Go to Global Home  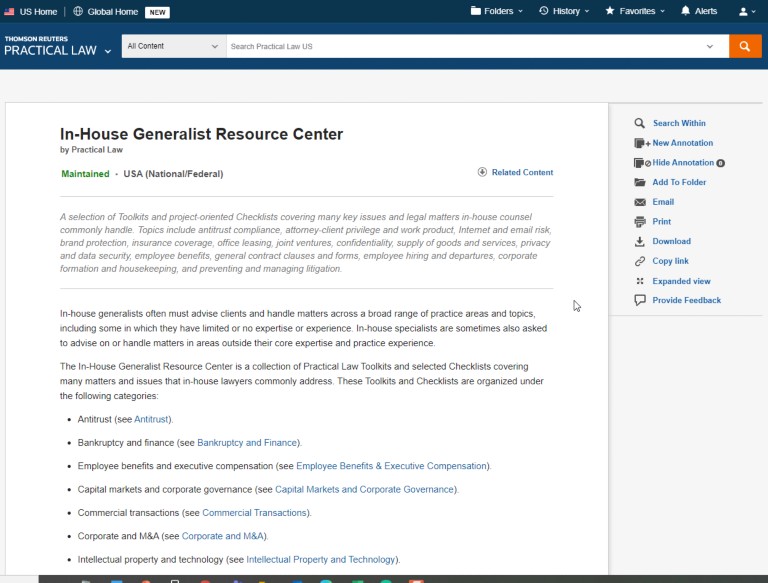click(113, 12)
